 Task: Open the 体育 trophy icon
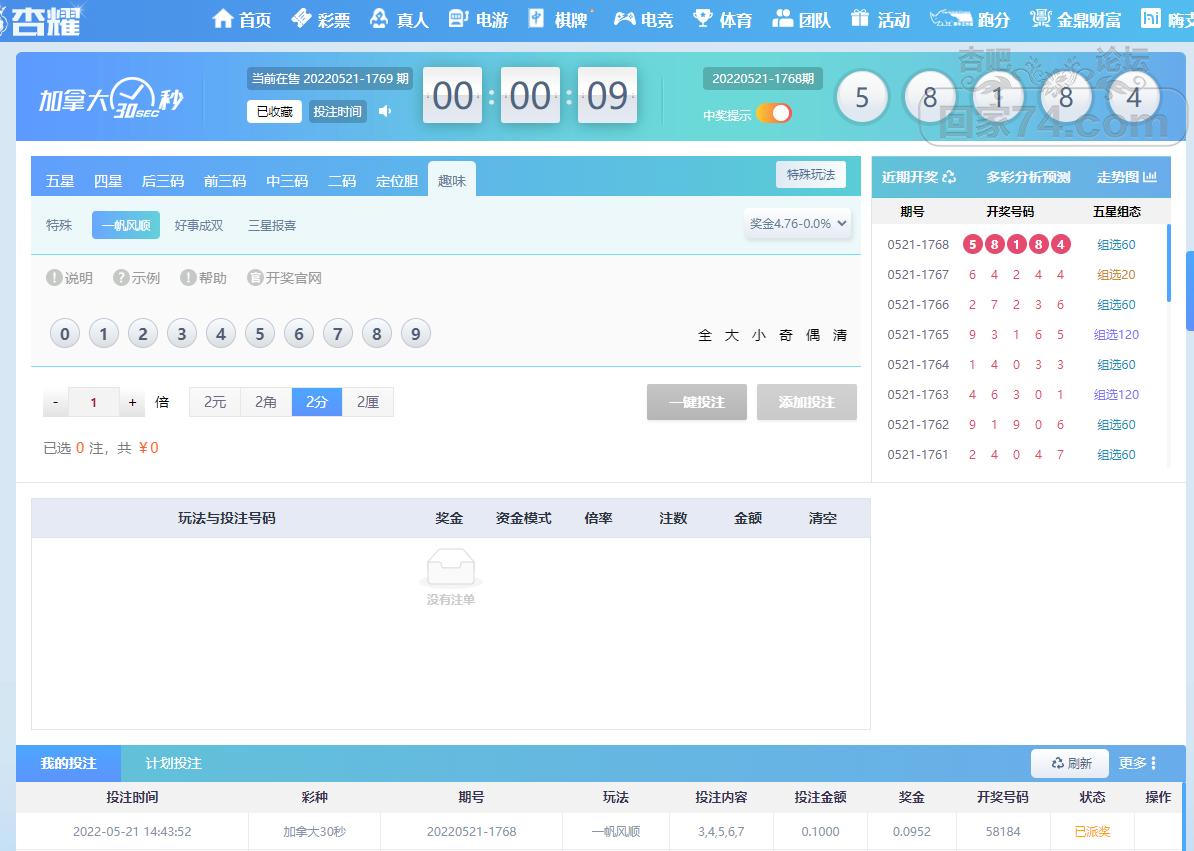(x=703, y=18)
